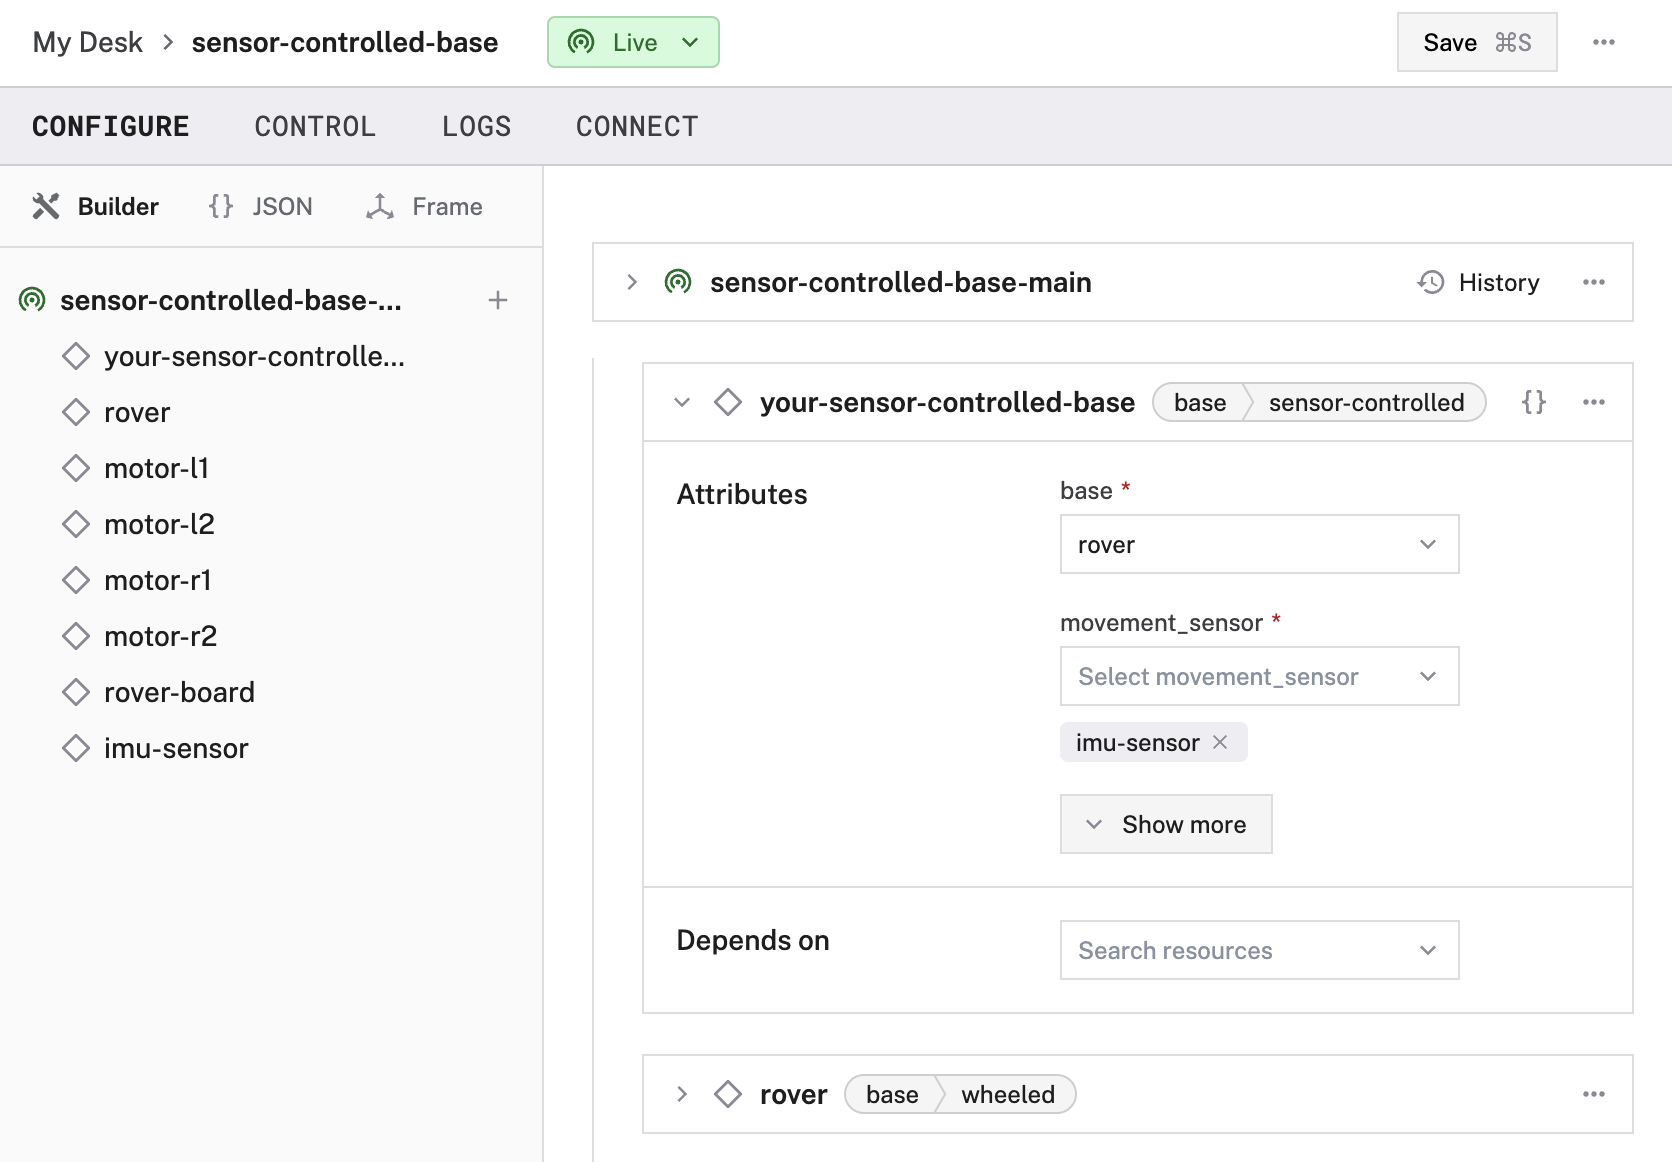Collapse your-sensor-controlled-base card chevron
Screen dimensions: 1672x1162
coord(682,402)
